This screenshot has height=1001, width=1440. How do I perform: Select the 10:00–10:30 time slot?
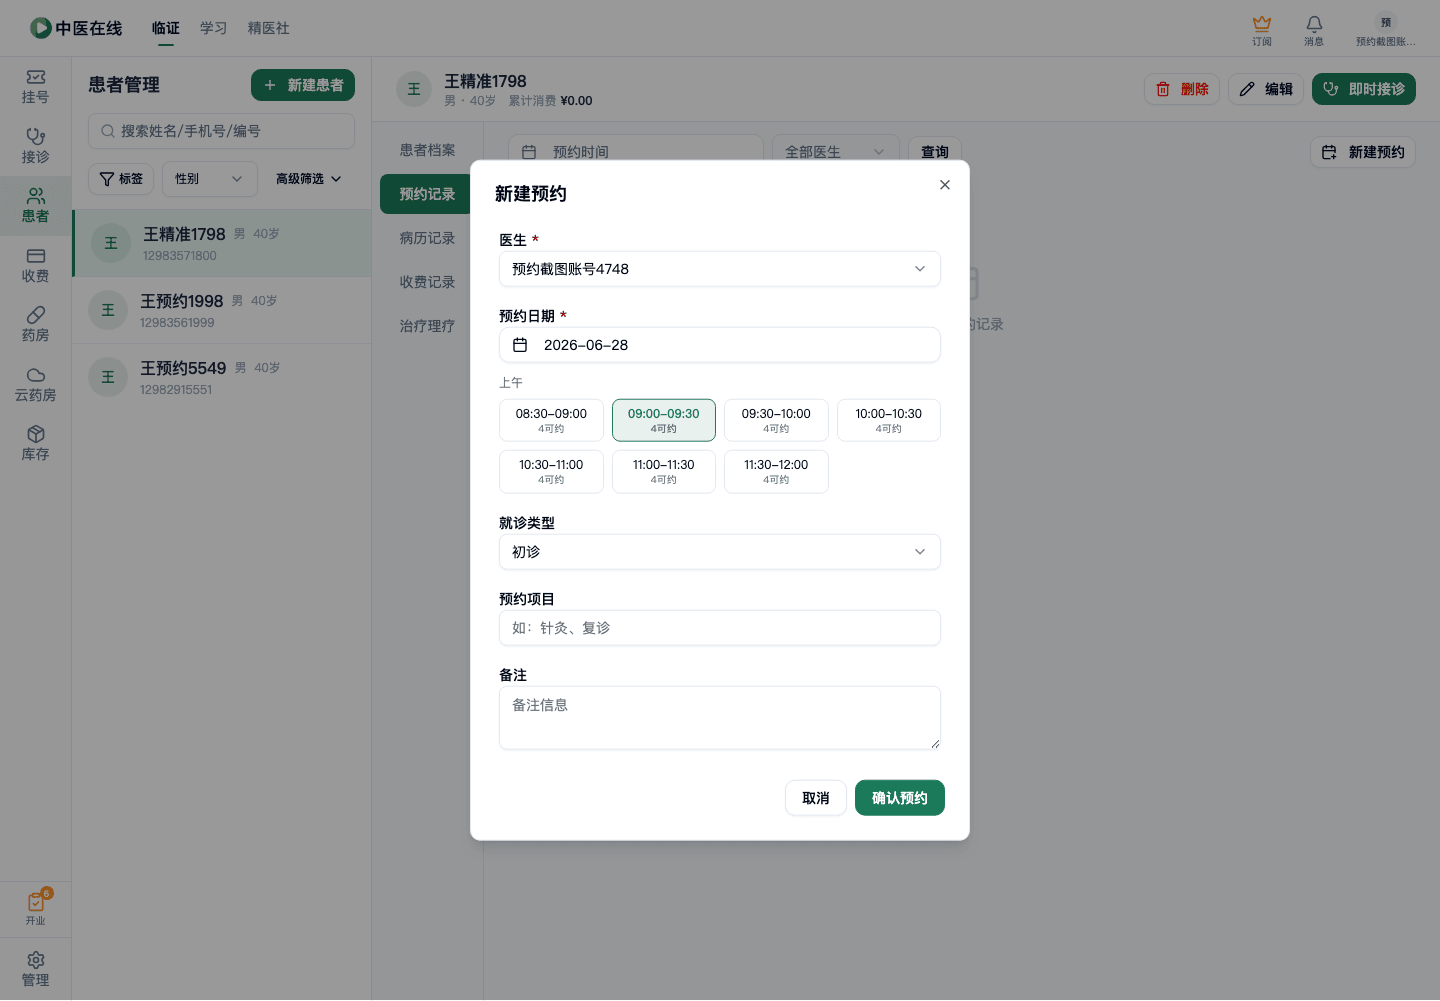click(x=889, y=420)
